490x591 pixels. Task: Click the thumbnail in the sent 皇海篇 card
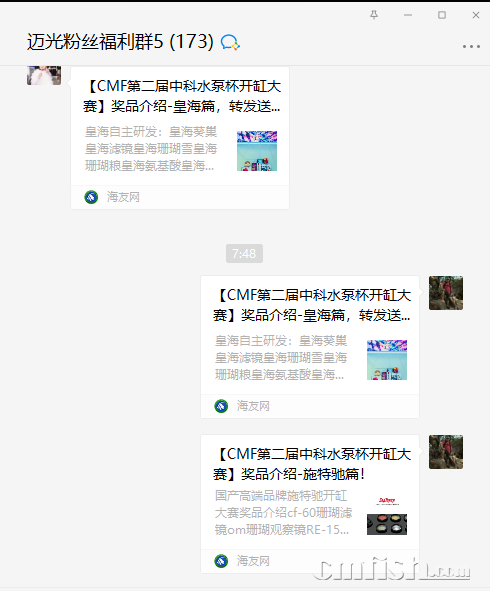[x=387, y=360]
